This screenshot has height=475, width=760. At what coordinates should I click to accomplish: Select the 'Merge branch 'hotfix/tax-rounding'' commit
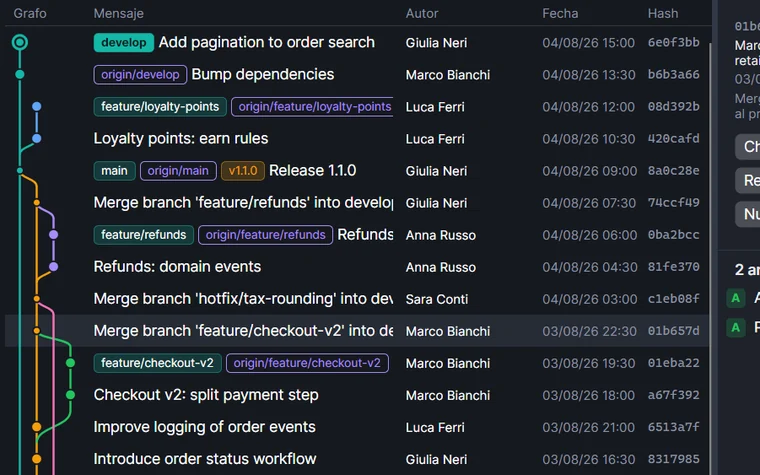pos(243,299)
